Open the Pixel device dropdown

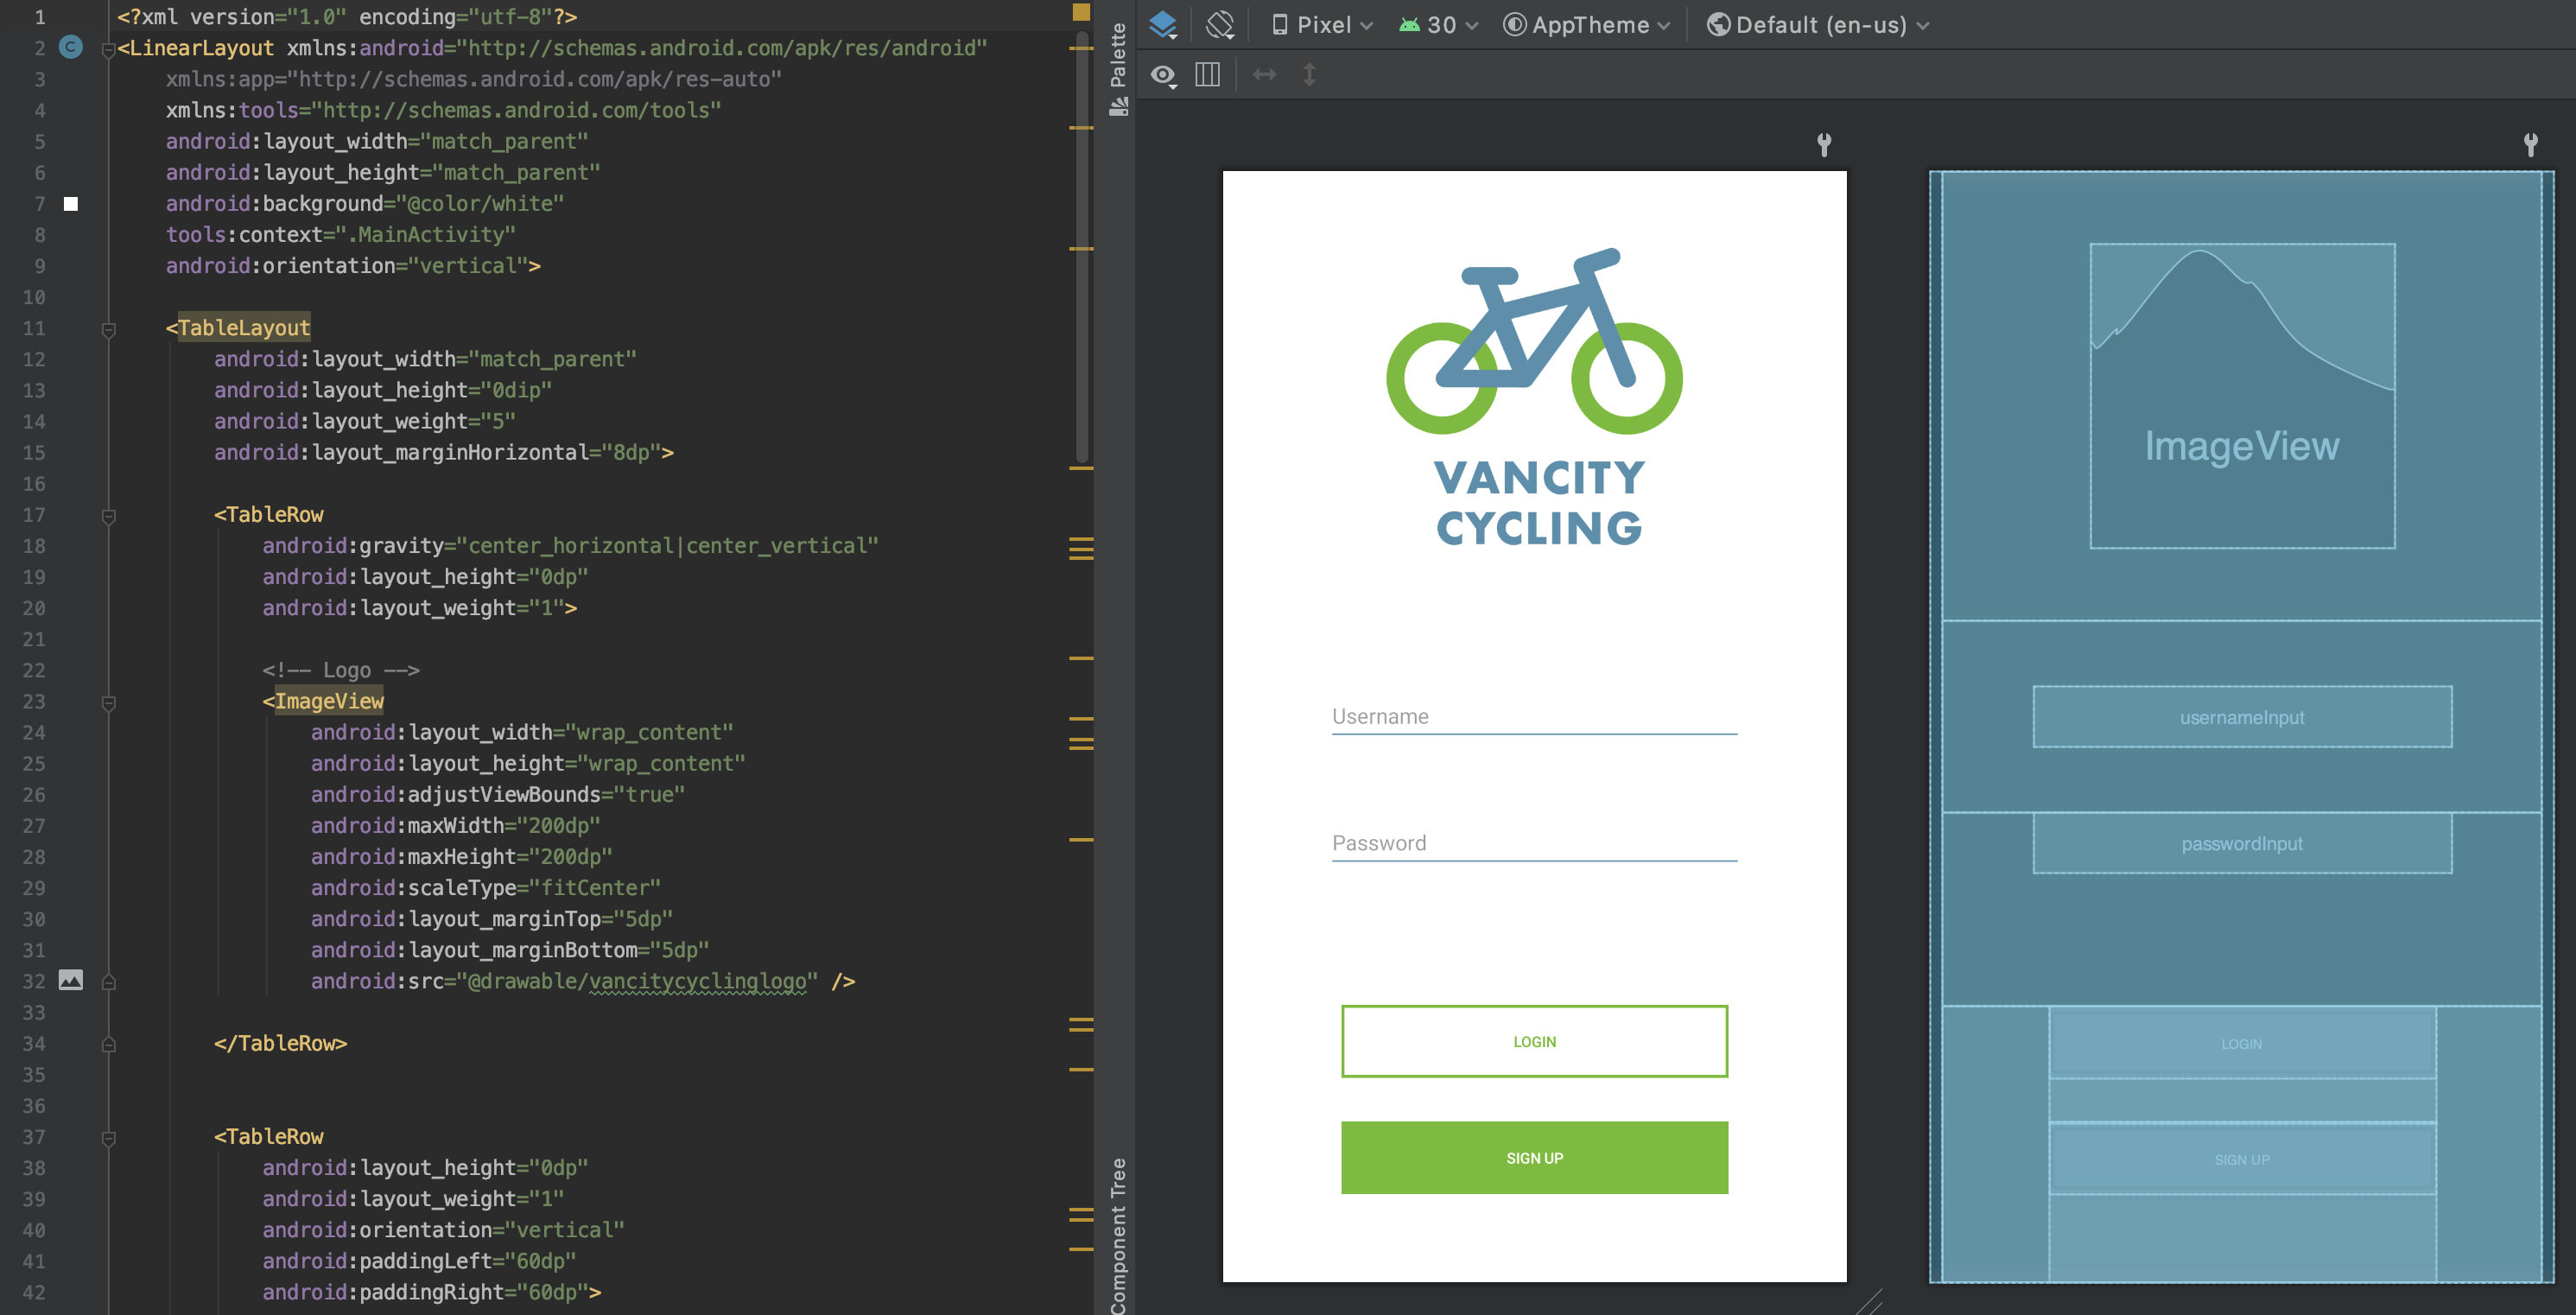click(x=1321, y=25)
